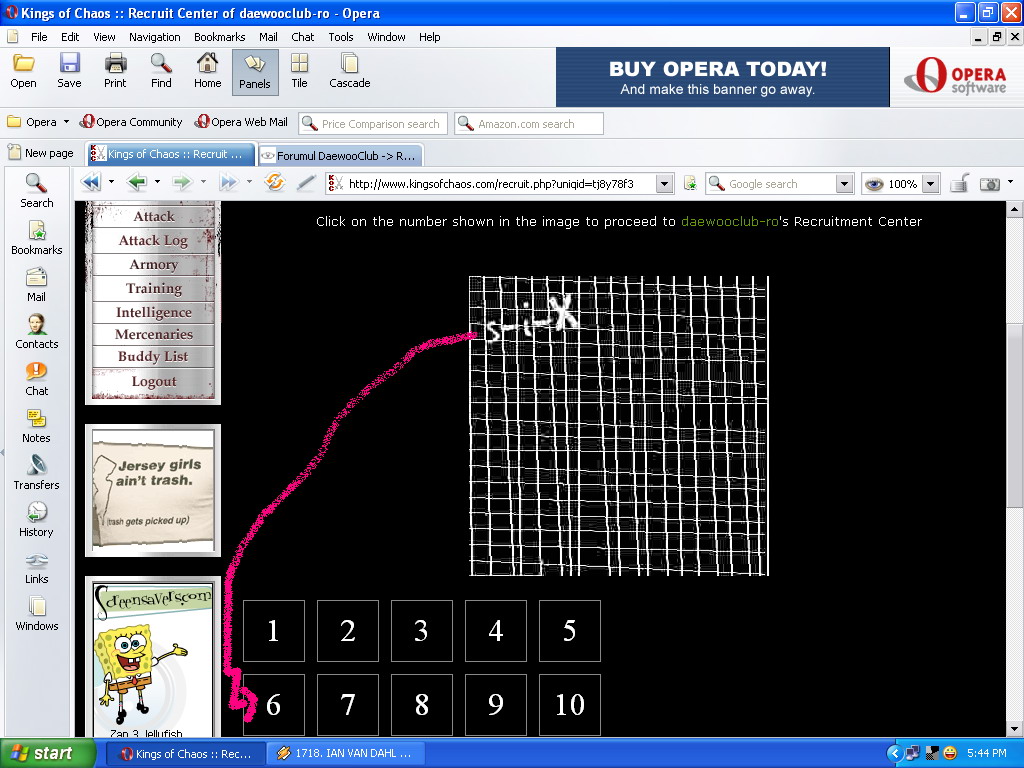
Task: Open the Notes panel in sidebar
Action: [37, 426]
